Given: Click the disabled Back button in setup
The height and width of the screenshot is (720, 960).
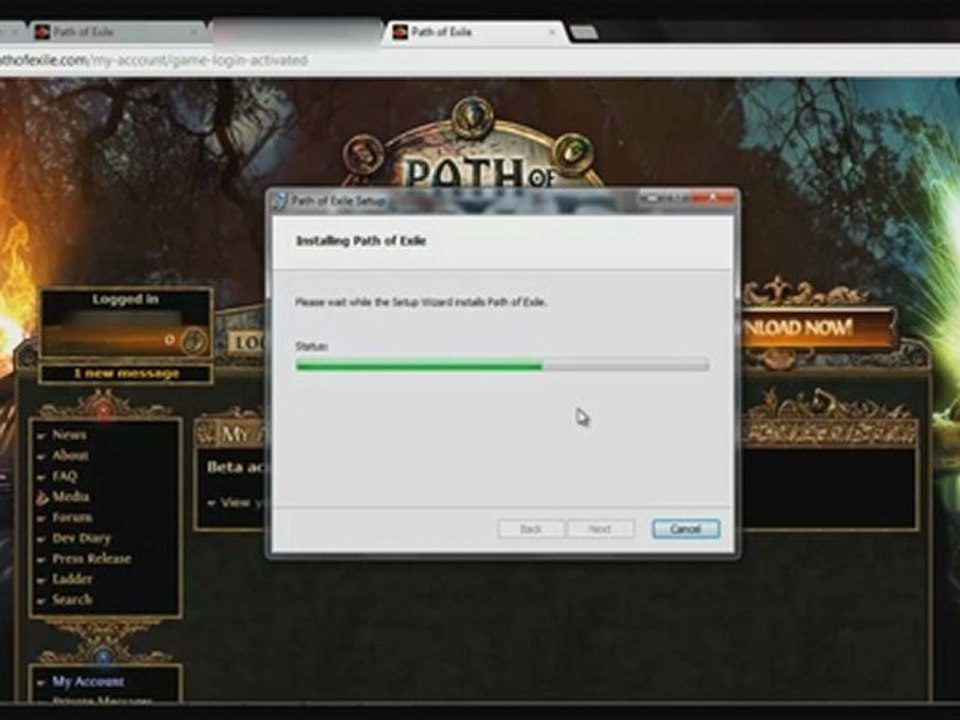Looking at the screenshot, I should (531, 528).
